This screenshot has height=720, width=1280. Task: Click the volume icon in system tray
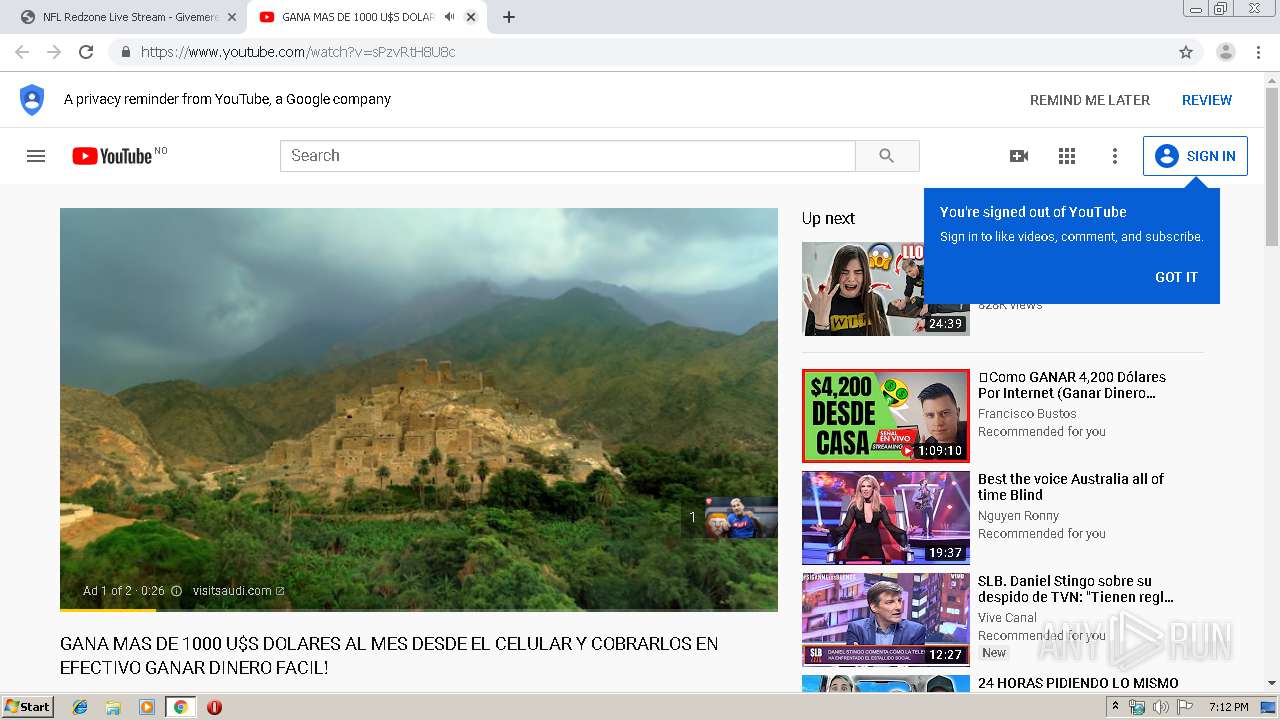pos(1160,707)
